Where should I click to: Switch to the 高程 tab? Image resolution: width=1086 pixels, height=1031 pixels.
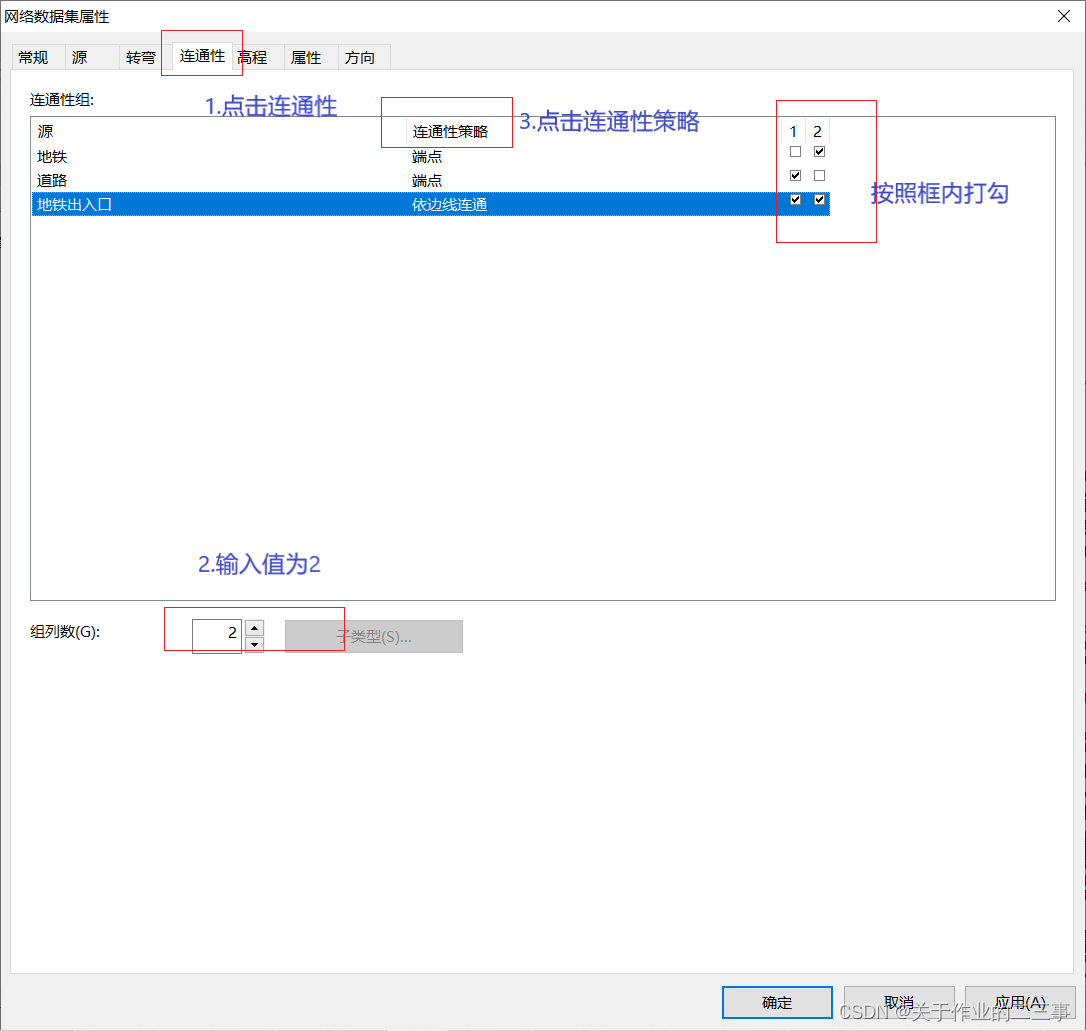pyautogui.click(x=253, y=57)
